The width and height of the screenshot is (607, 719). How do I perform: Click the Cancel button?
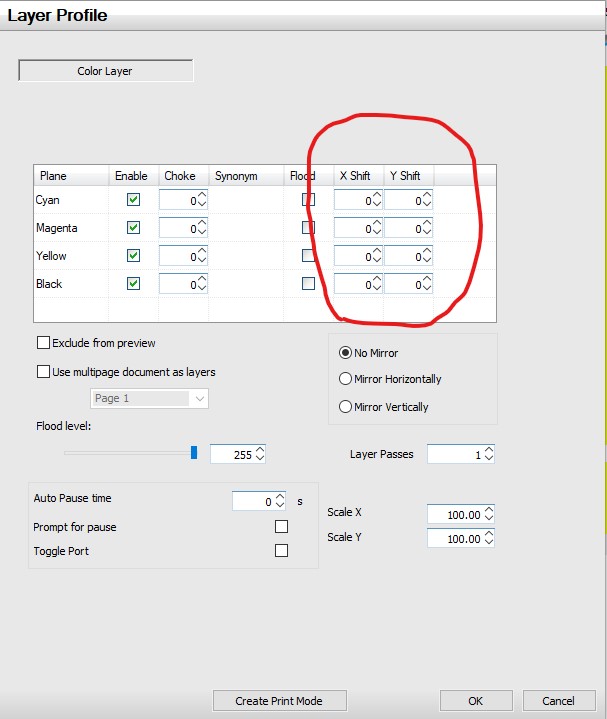(x=559, y=701)
